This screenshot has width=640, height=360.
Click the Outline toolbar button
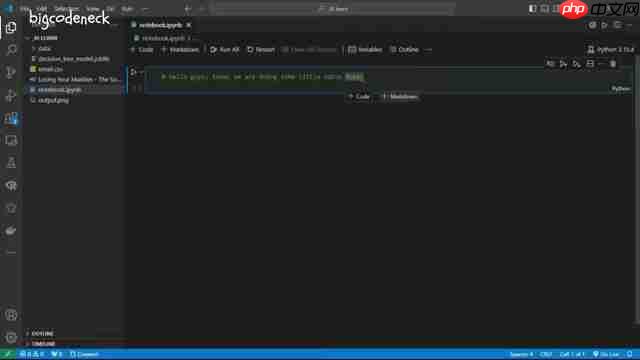tap(404, 50)
